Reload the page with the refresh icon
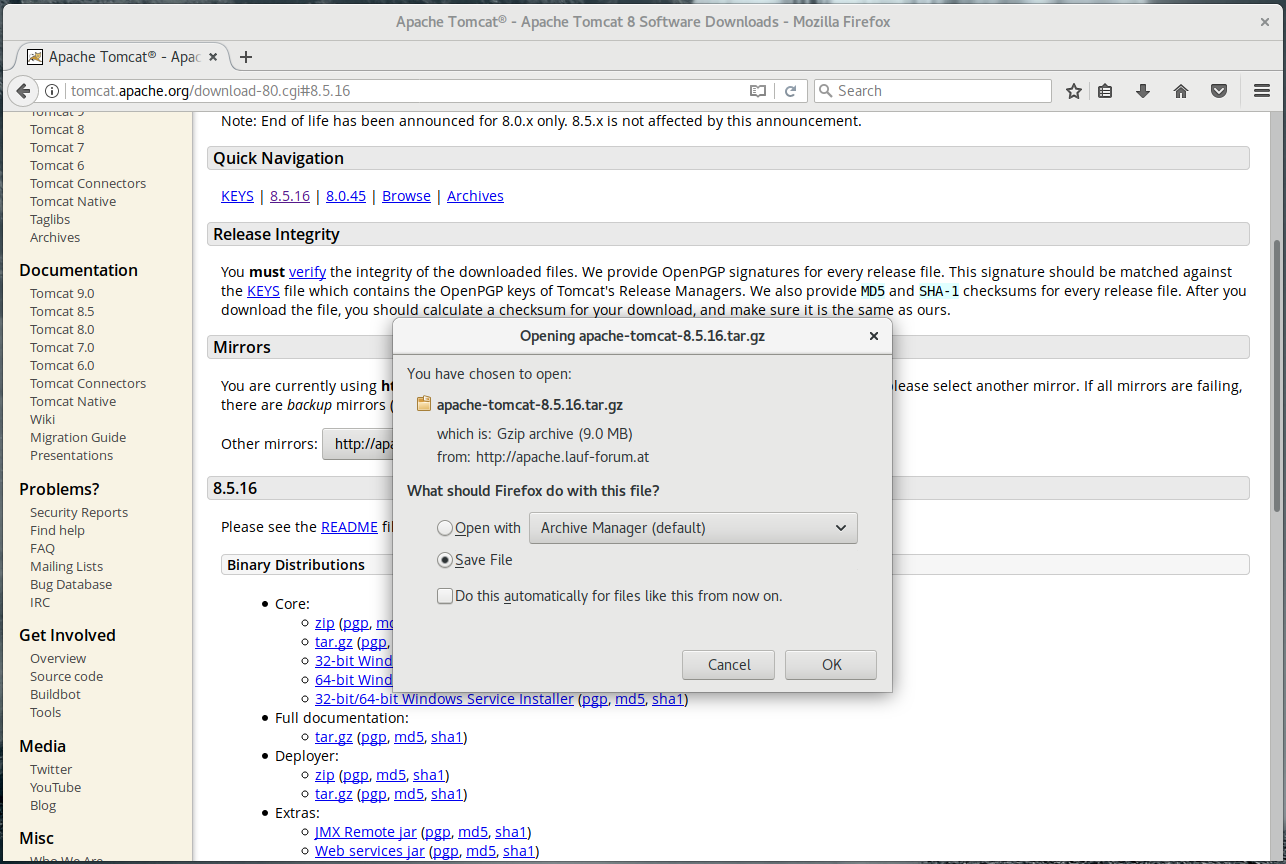The height and width of the screenshot is (864, 1286). click(790, 91)
